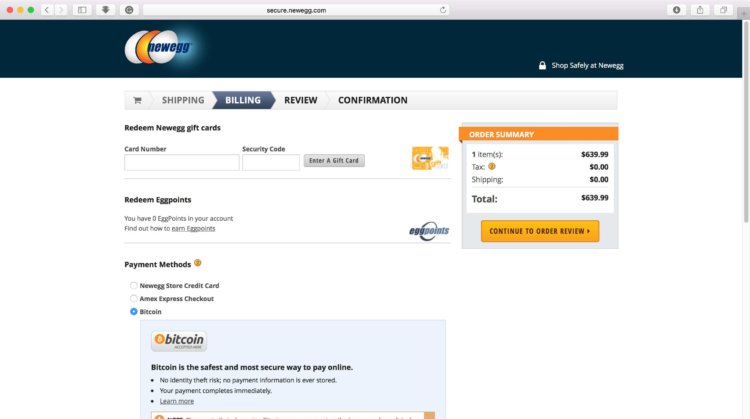The width and height of the screenshot is (750, 419).
Task: Click the shopping cart step icon
Action: [137, 100]
